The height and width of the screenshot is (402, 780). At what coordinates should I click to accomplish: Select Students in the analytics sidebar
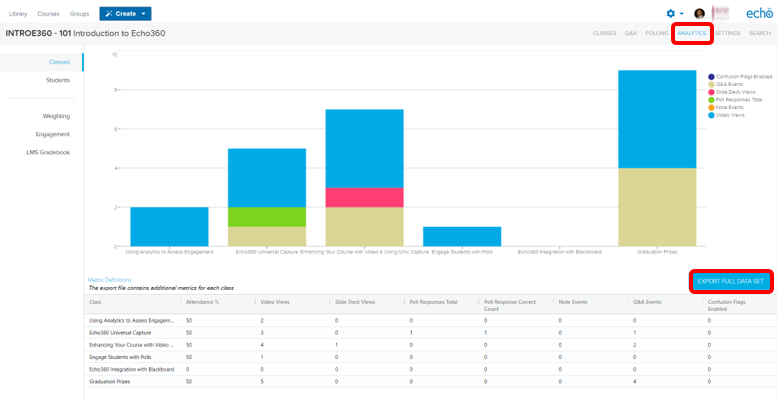point(58,80)
